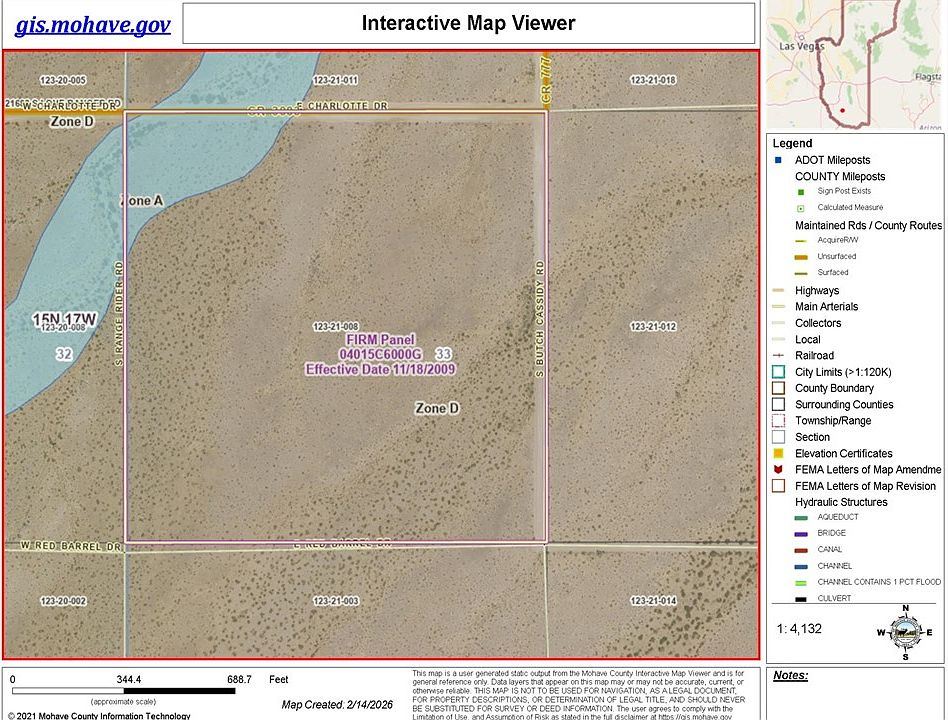Click the City Limits legend box
This screenshot has height=720, width=948.
click(779, 372)
